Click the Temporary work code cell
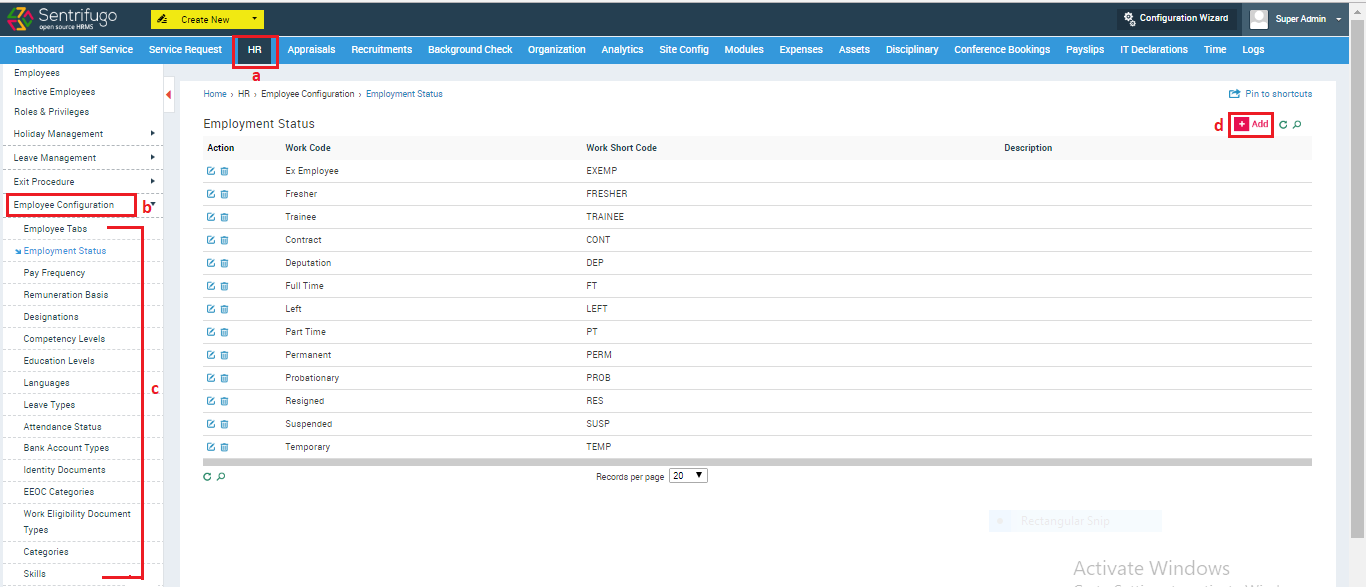This screenshot has height=587, width=1366. click(307, 447)
